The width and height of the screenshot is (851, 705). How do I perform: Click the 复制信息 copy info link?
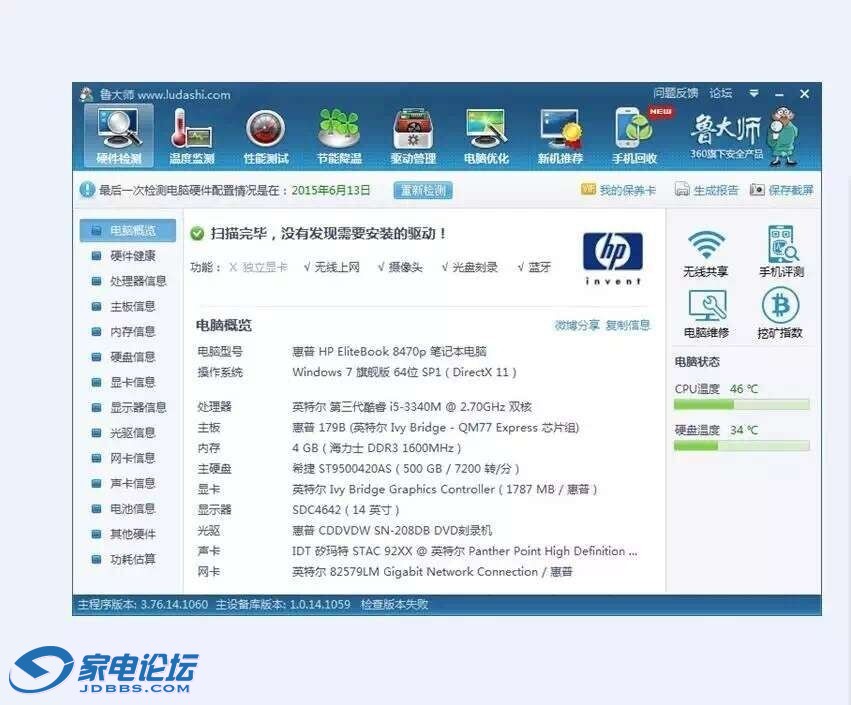pyautogui.click(x=628, y=325)
